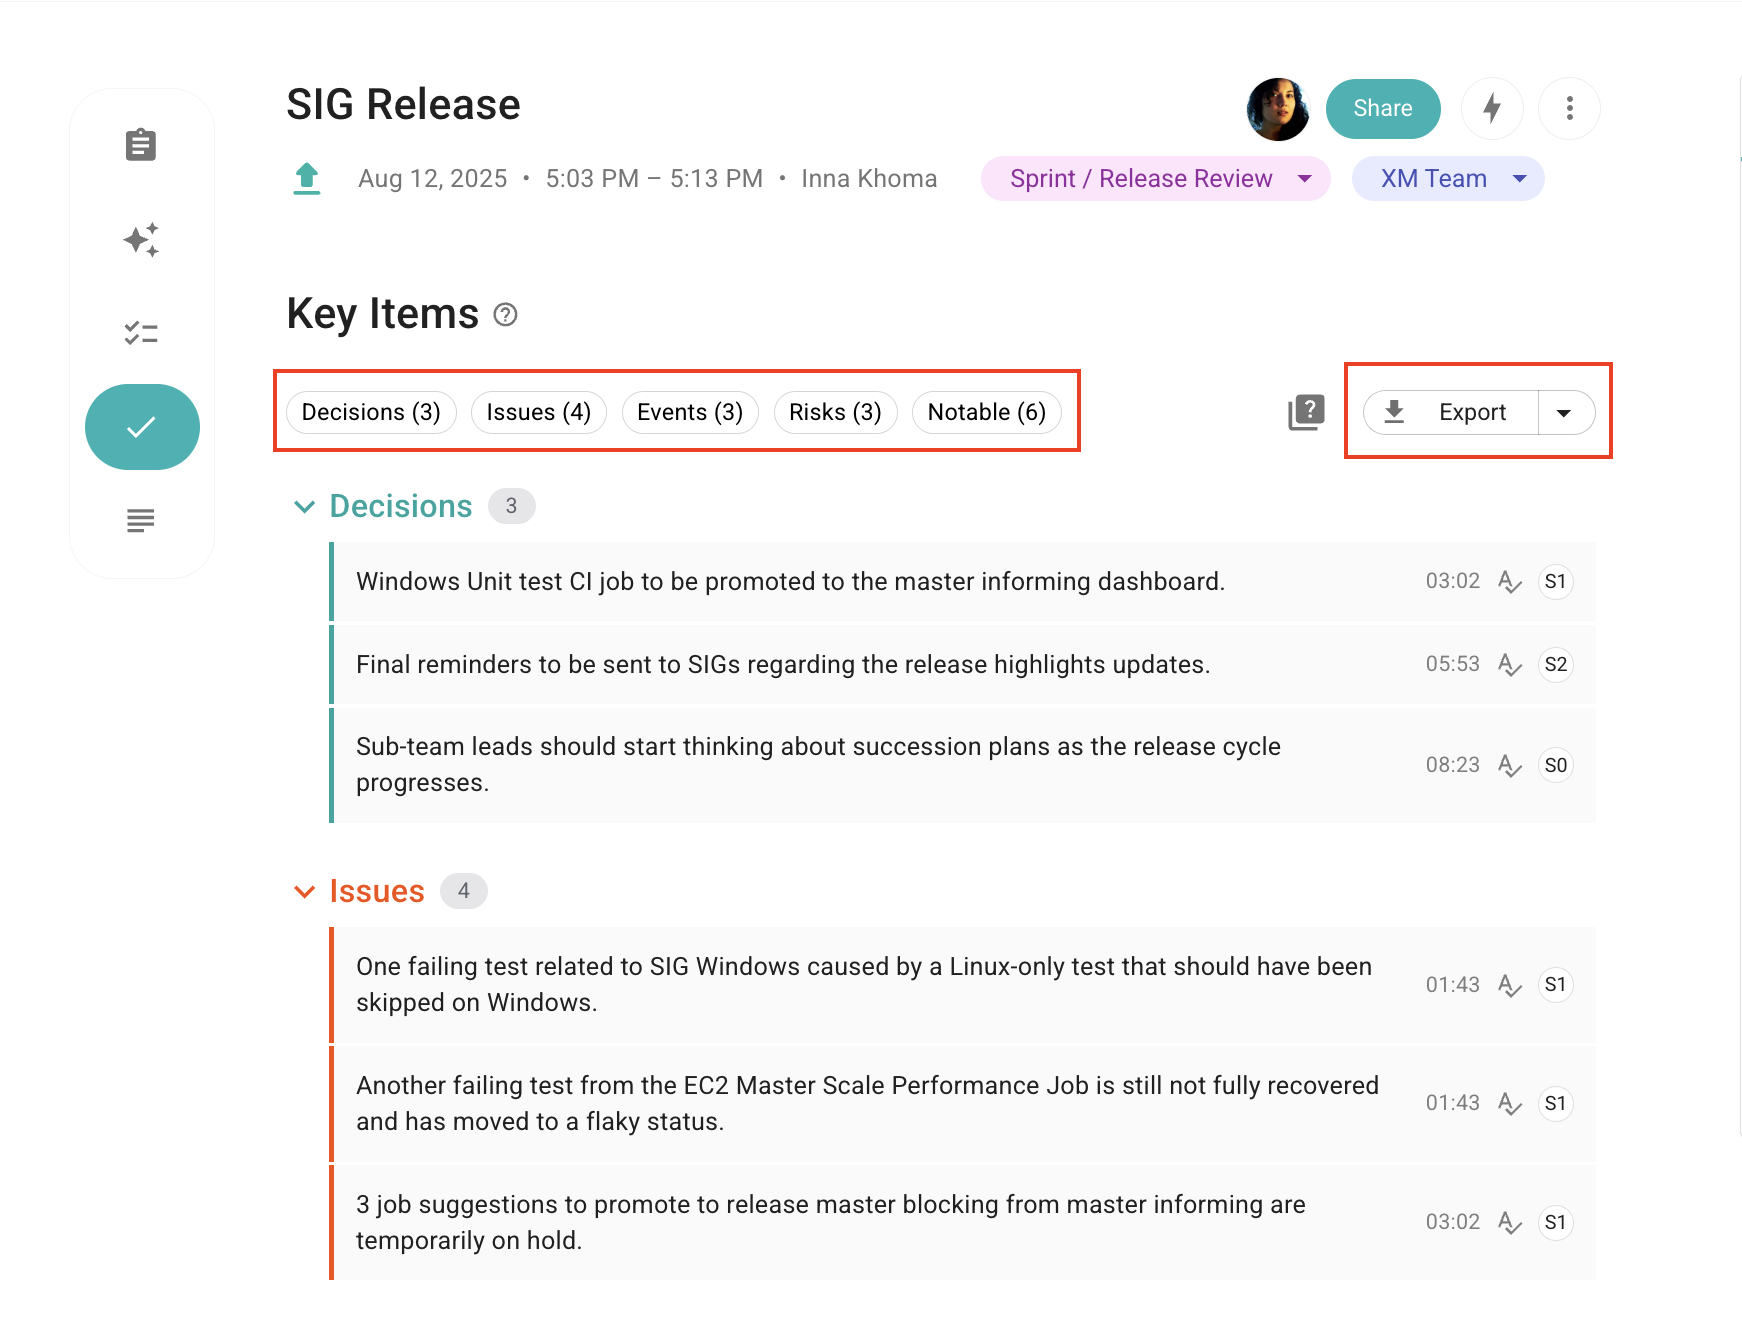This screenshot has height=1336, width=1742.
Task: Click the Export button
Action: (x=1451, y=412)
